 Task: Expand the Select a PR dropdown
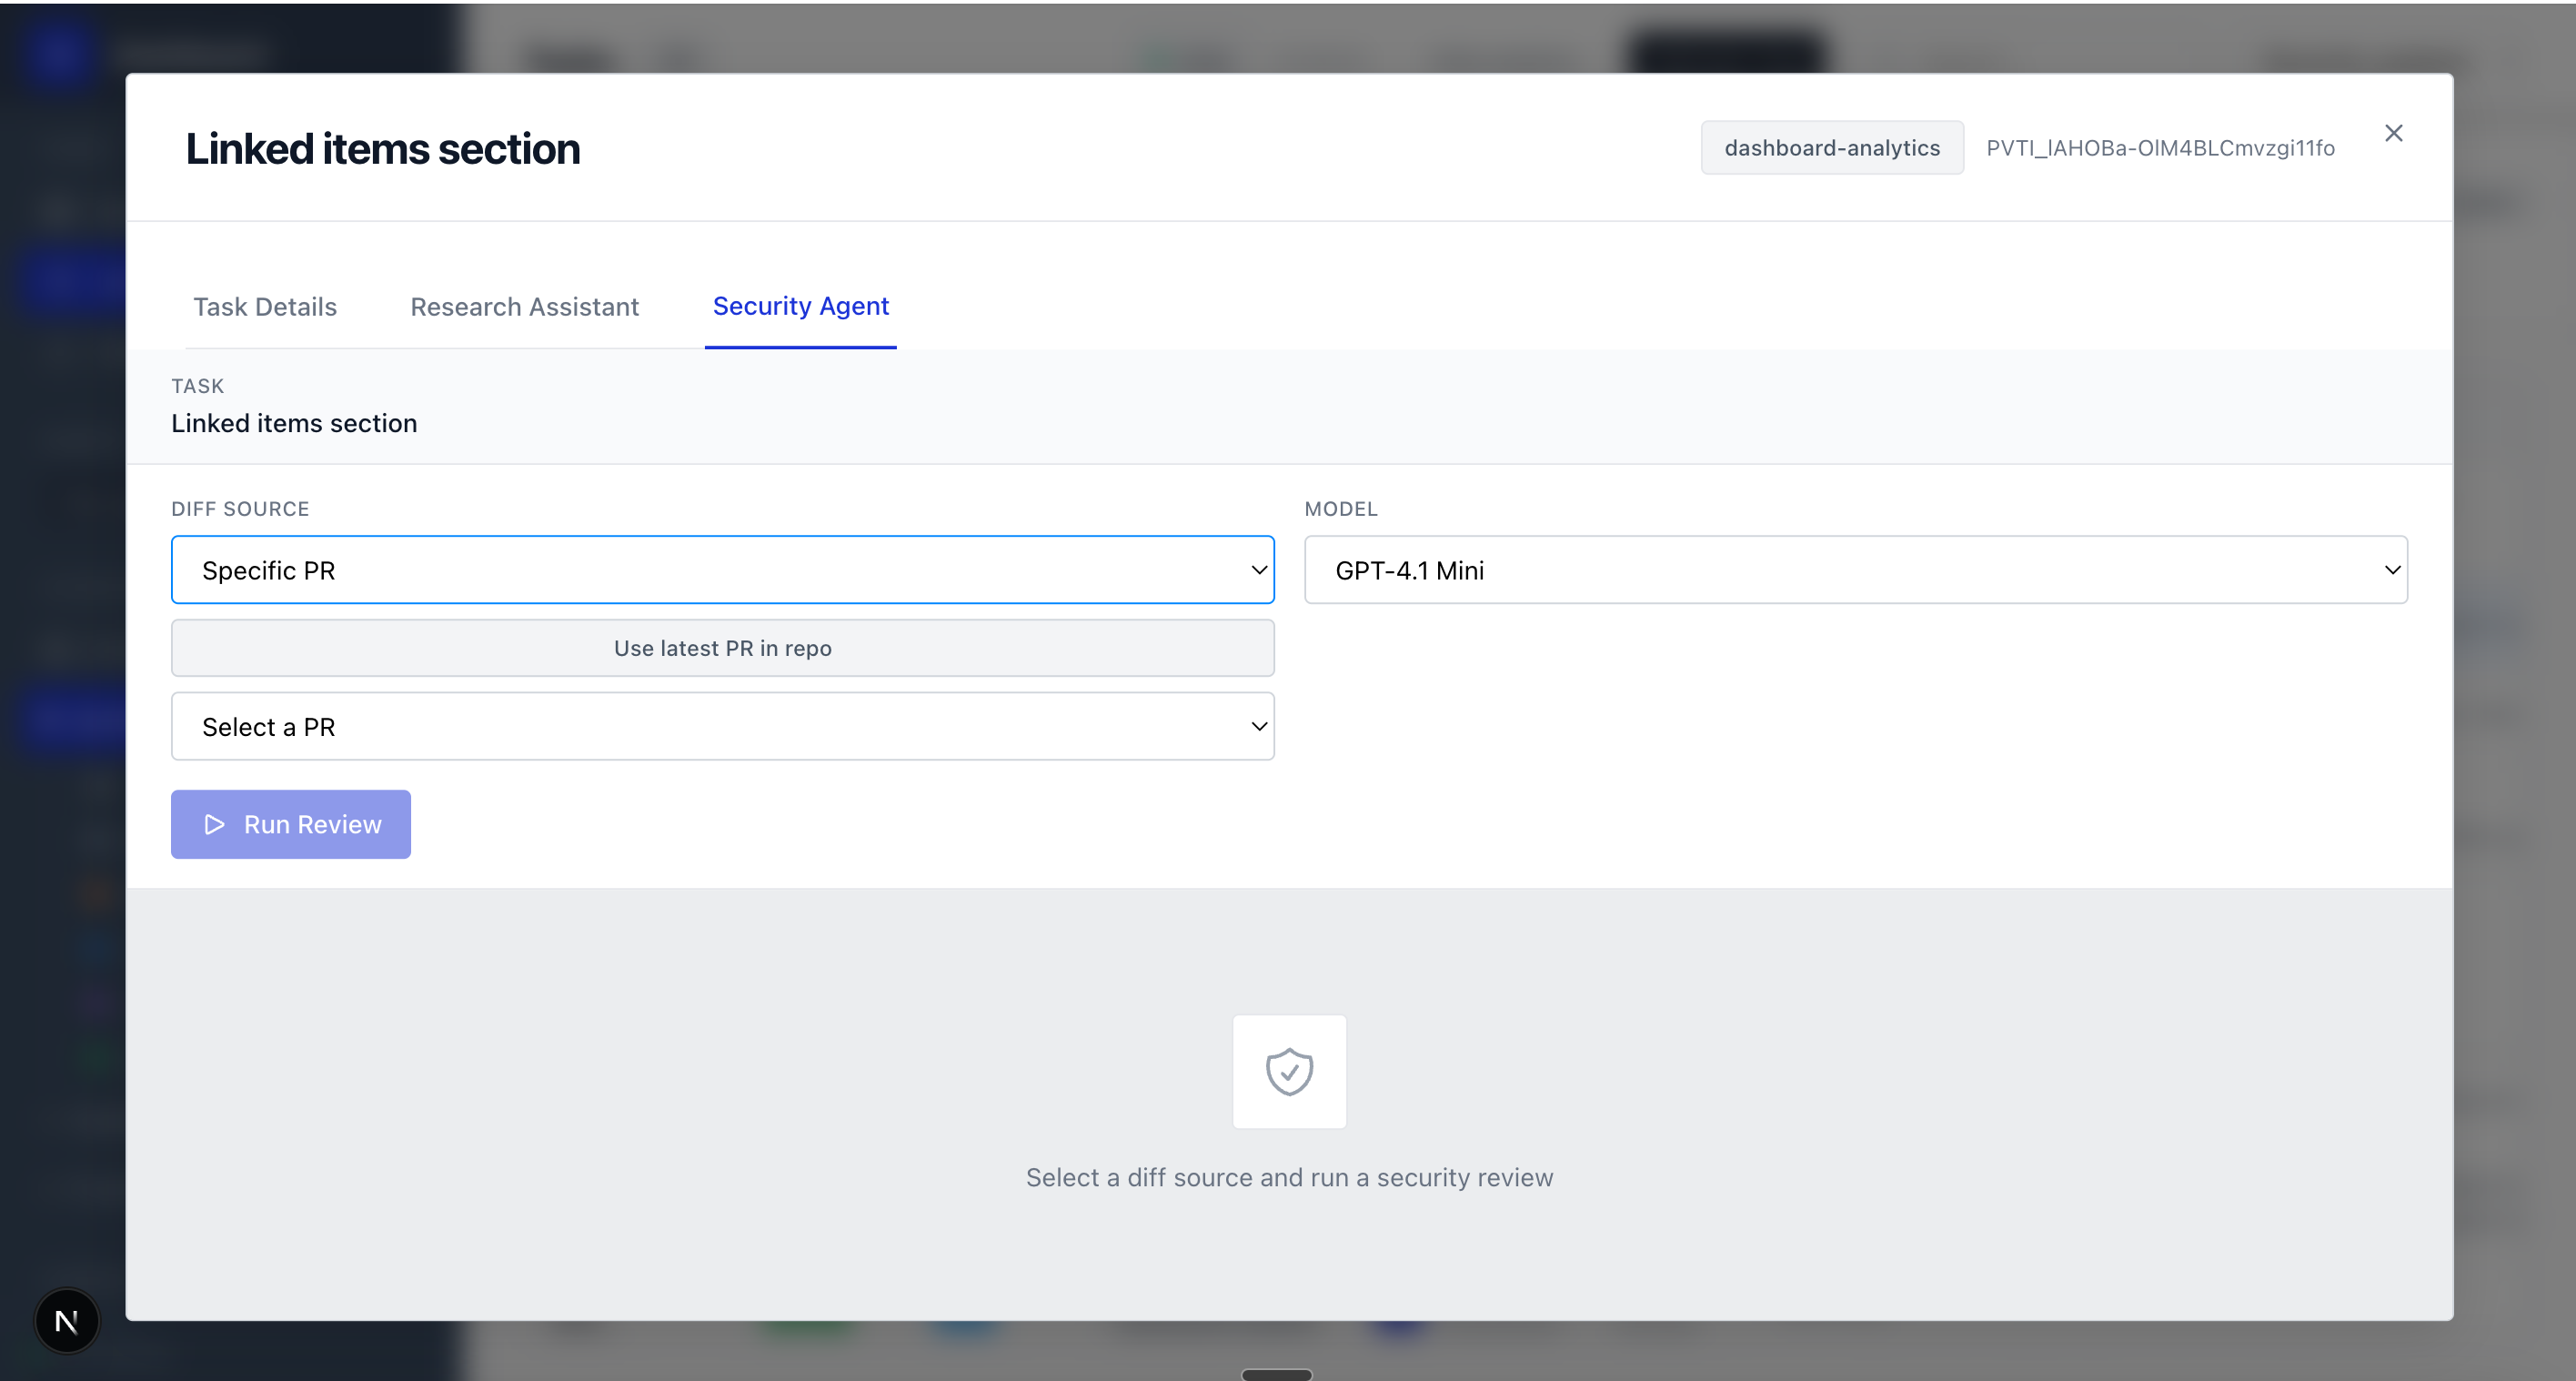click(722, 727)
